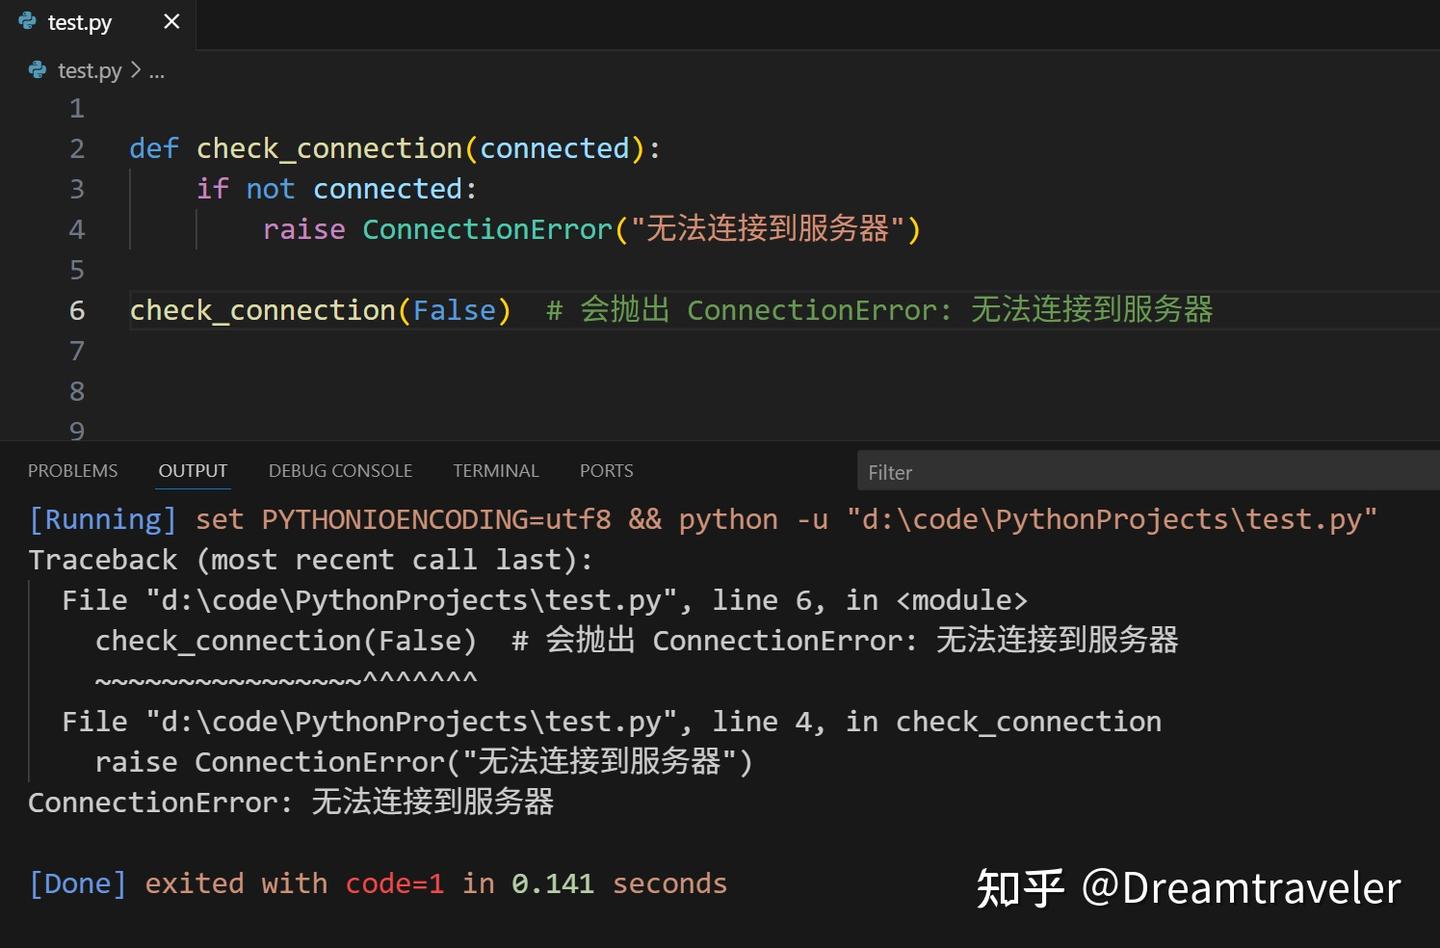Click line number 6 in the gutter
1440x948 pixels.
point(76,310)
